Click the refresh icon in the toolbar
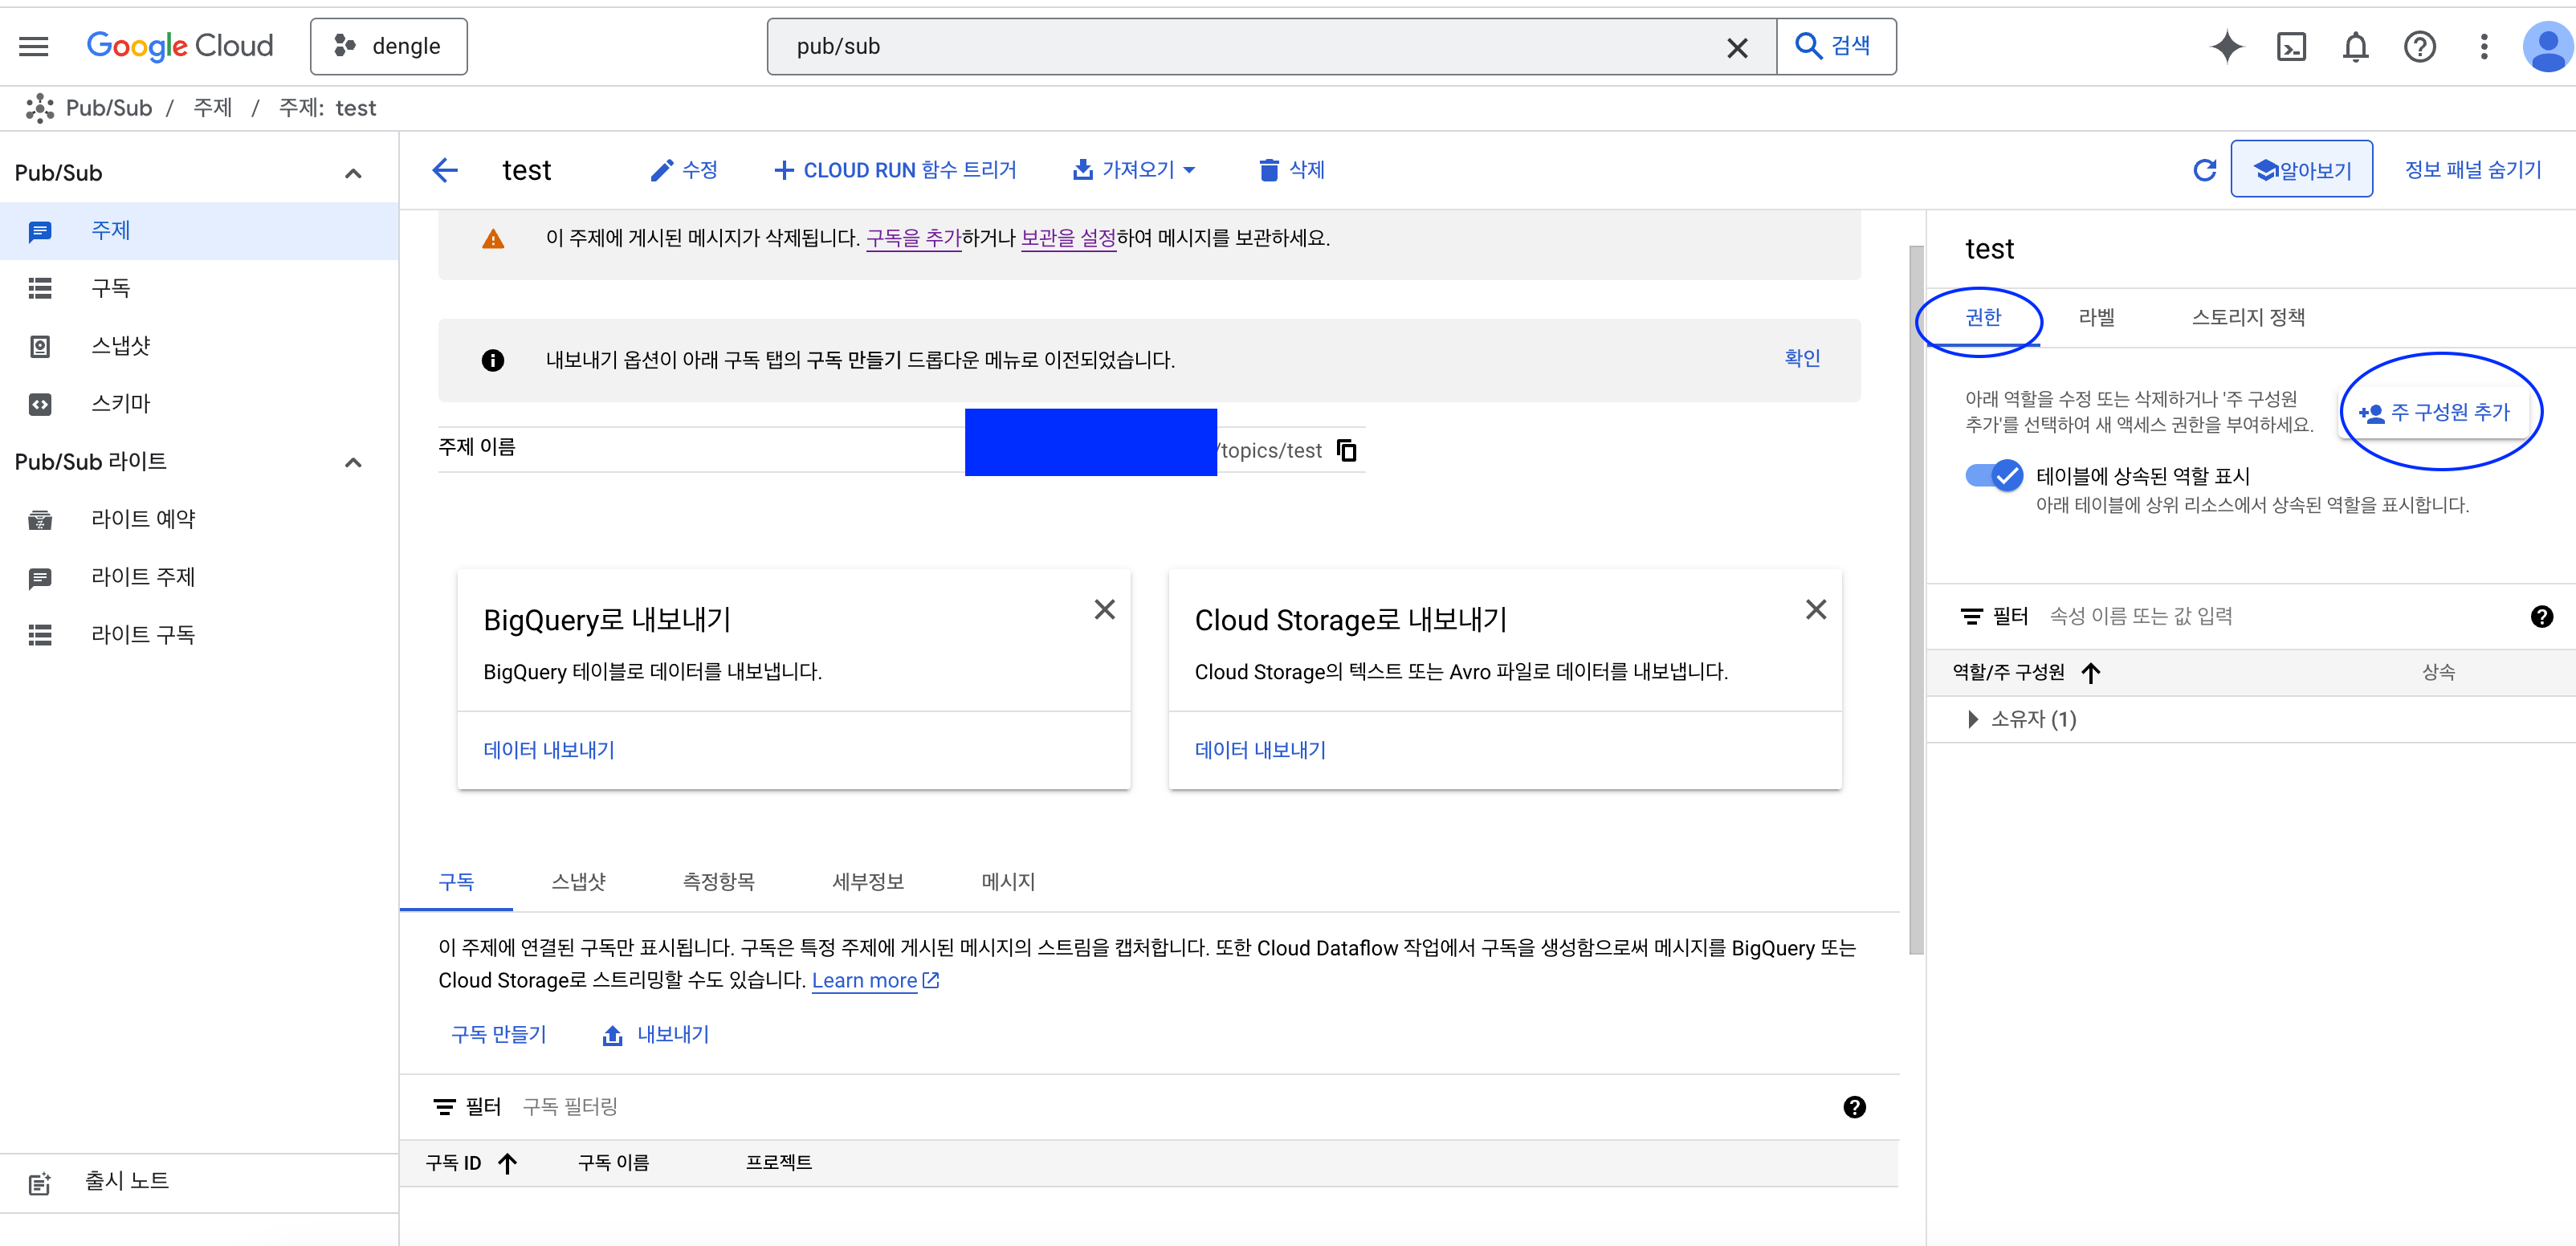2576x1246 pixels. (2204, 170)
